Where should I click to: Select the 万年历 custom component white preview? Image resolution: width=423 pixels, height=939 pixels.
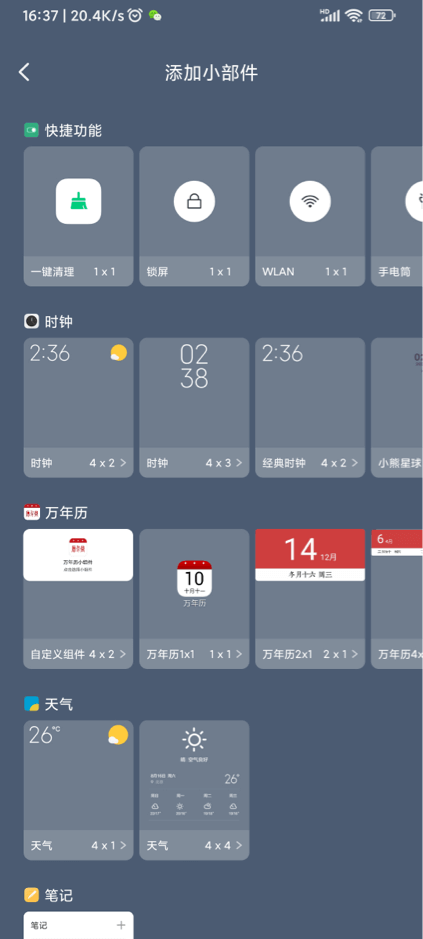coord(78,555)
